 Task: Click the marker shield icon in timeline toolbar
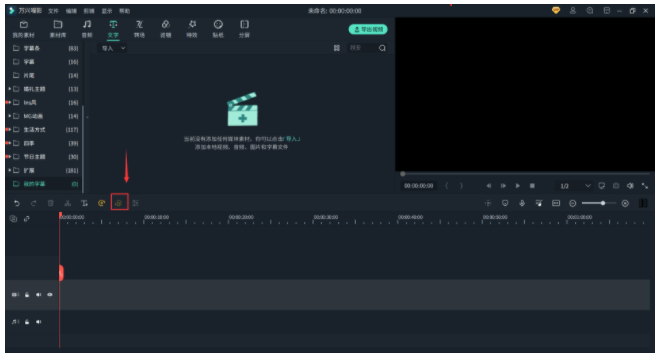(x=505, y=203)
